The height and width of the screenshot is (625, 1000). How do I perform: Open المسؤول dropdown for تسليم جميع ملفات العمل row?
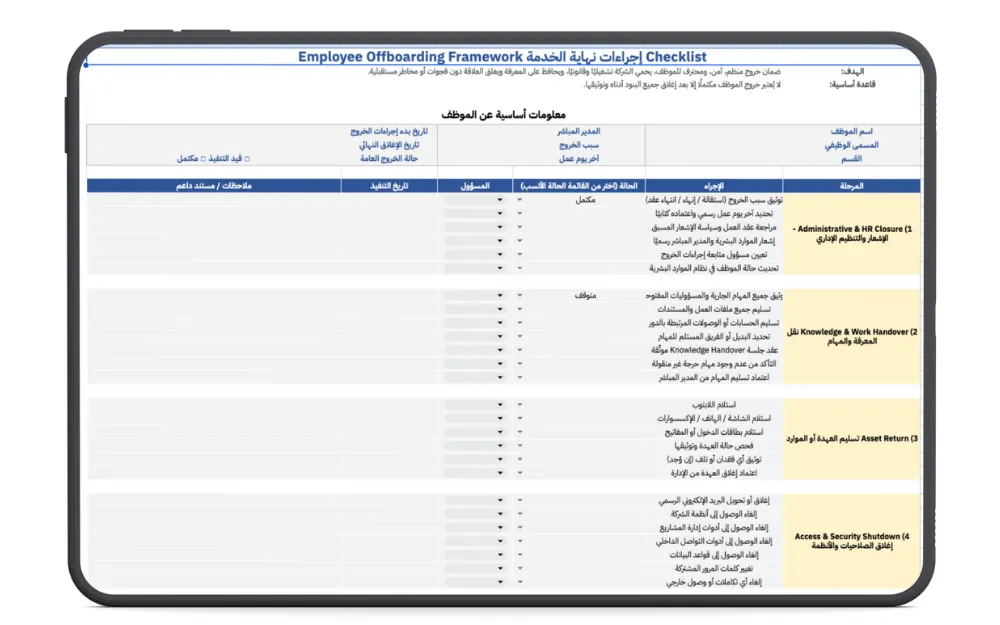coord(500,309)
